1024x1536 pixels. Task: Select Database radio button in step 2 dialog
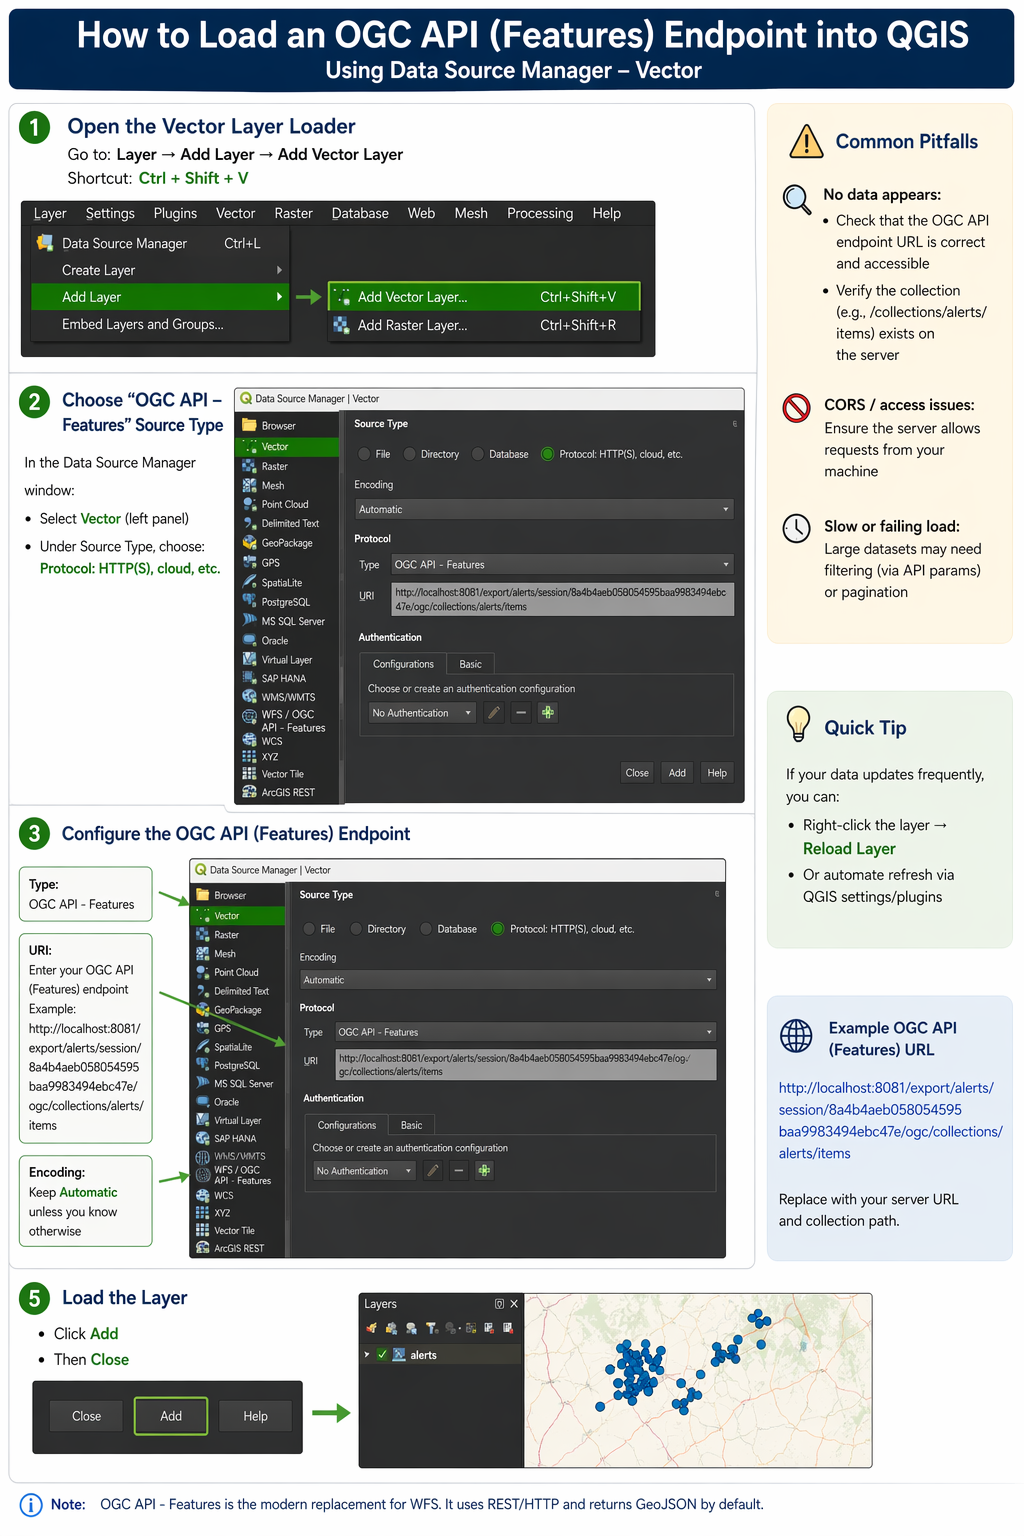[x=478, y=454]
